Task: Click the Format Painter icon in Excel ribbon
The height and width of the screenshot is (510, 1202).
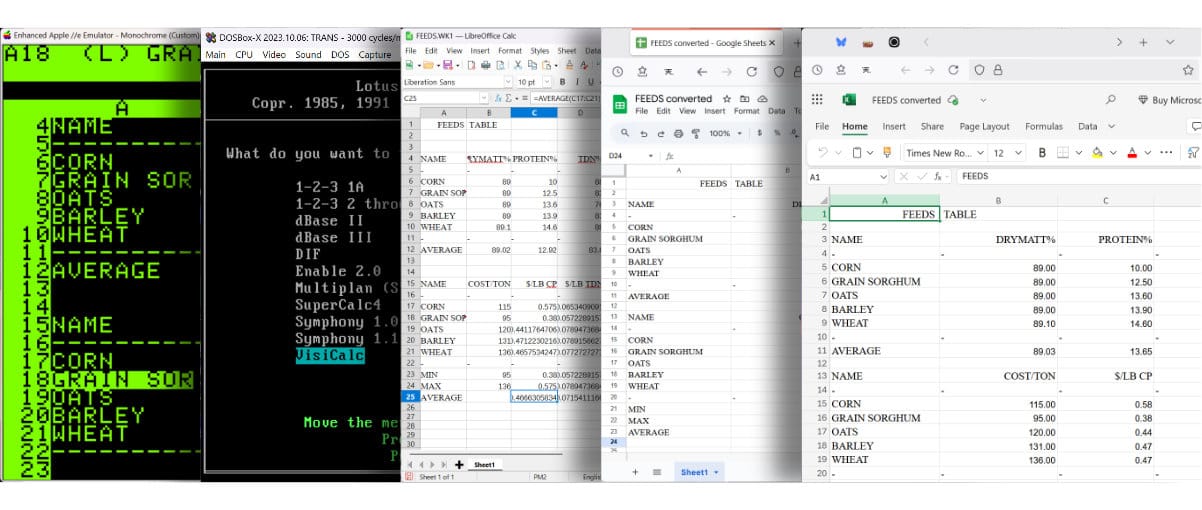Action: tap(885, 153)
